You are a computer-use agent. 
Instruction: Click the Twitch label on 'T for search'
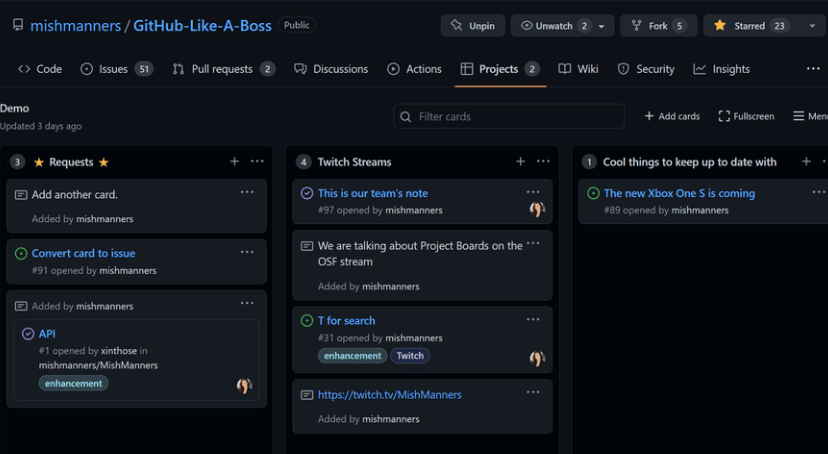410,356
